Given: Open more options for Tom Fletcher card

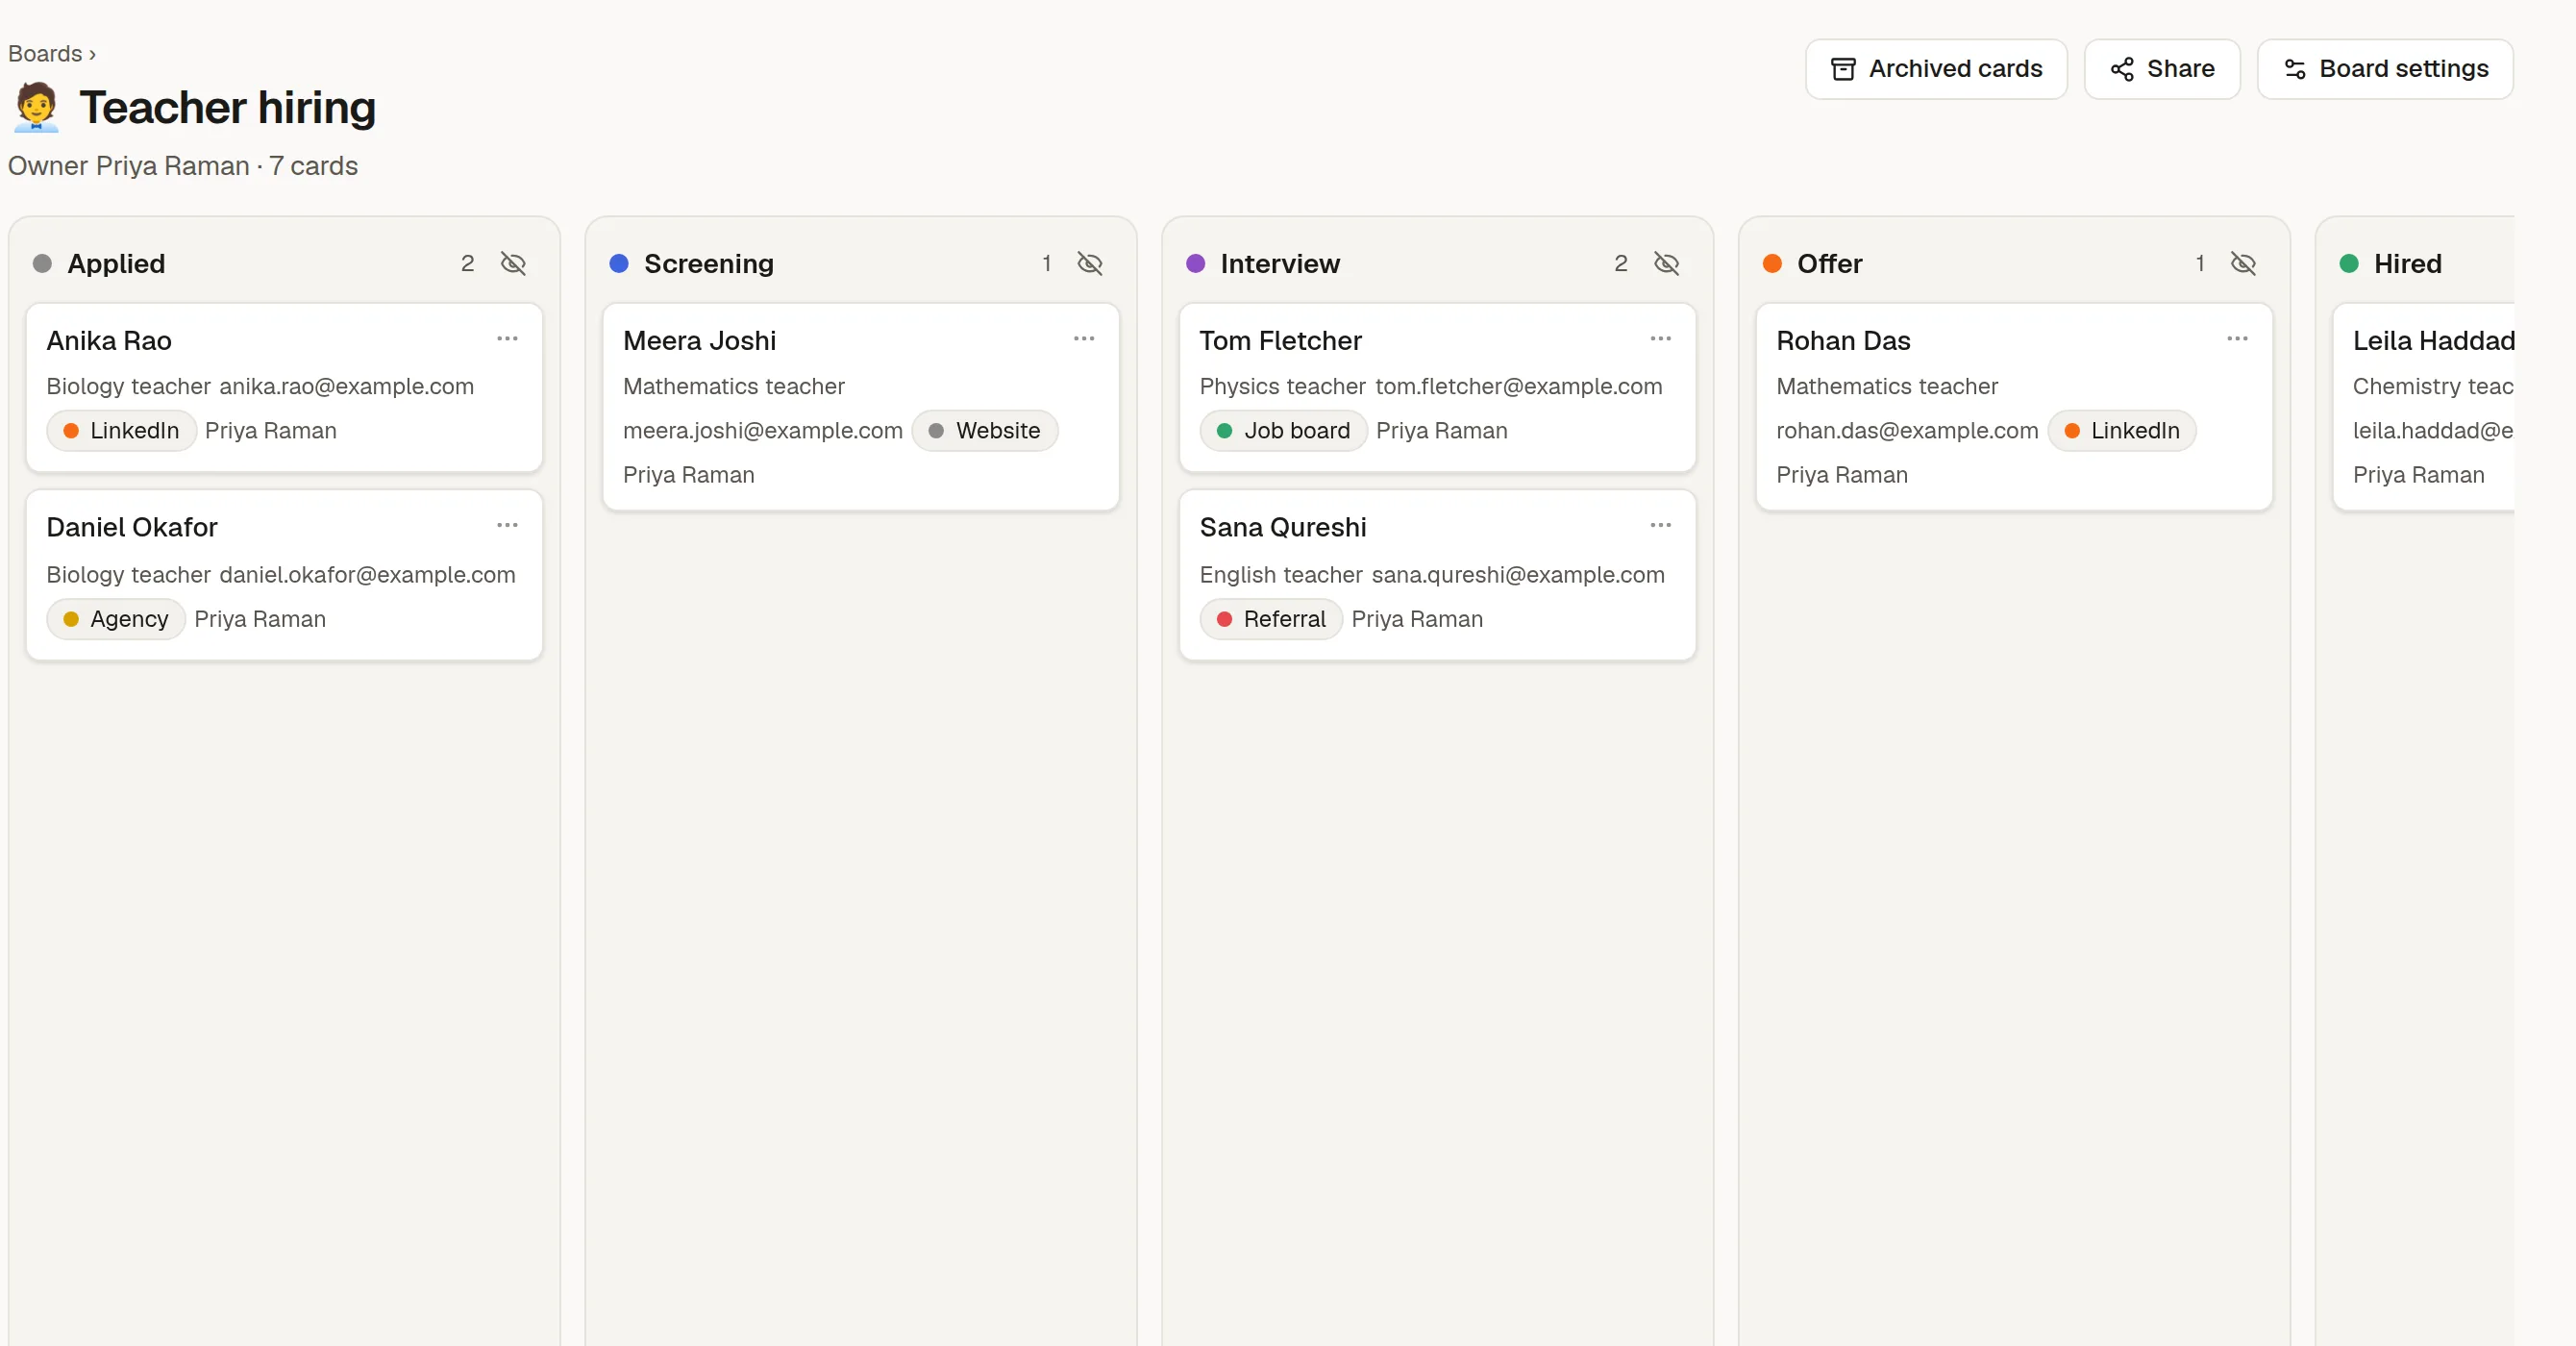Looking at the screenshot, I should pyautogui.click(x=1661, y=339).
